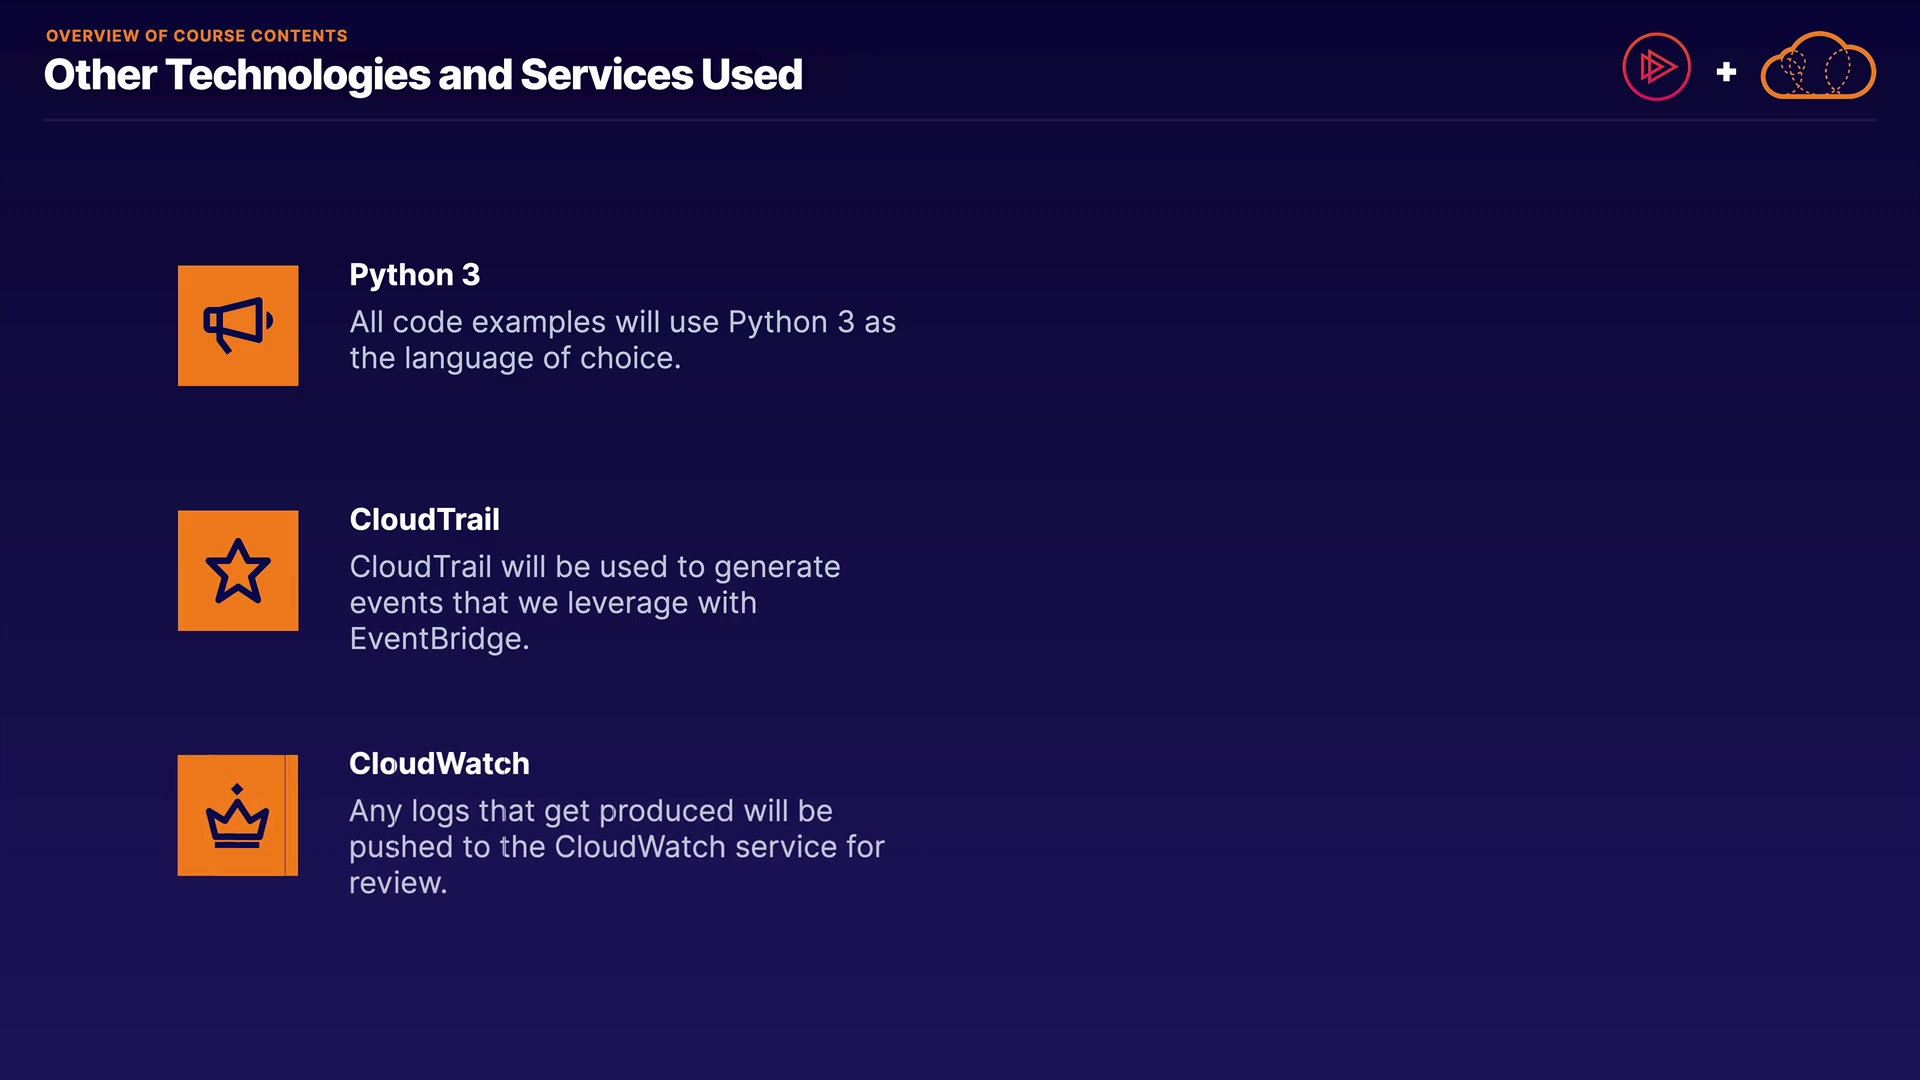The width and height of the screenshot is (1920, 1080).
Task: Click the line 'CloudTrail will be used to generate'
Action: pos(594,567)
